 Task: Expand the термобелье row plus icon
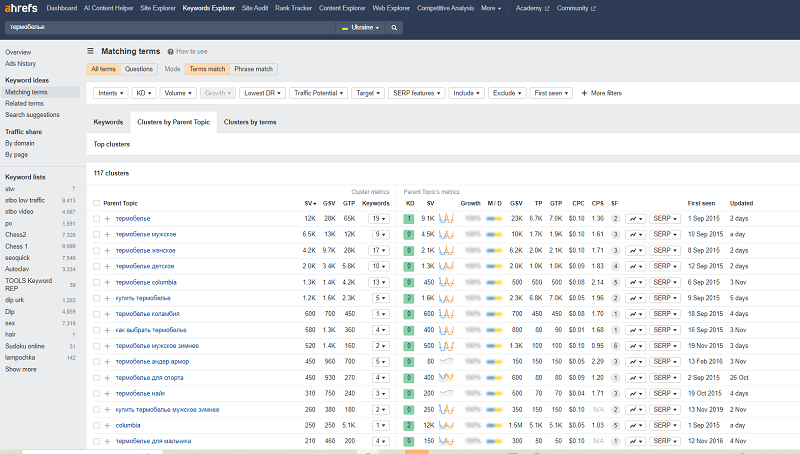click(107, 219)
